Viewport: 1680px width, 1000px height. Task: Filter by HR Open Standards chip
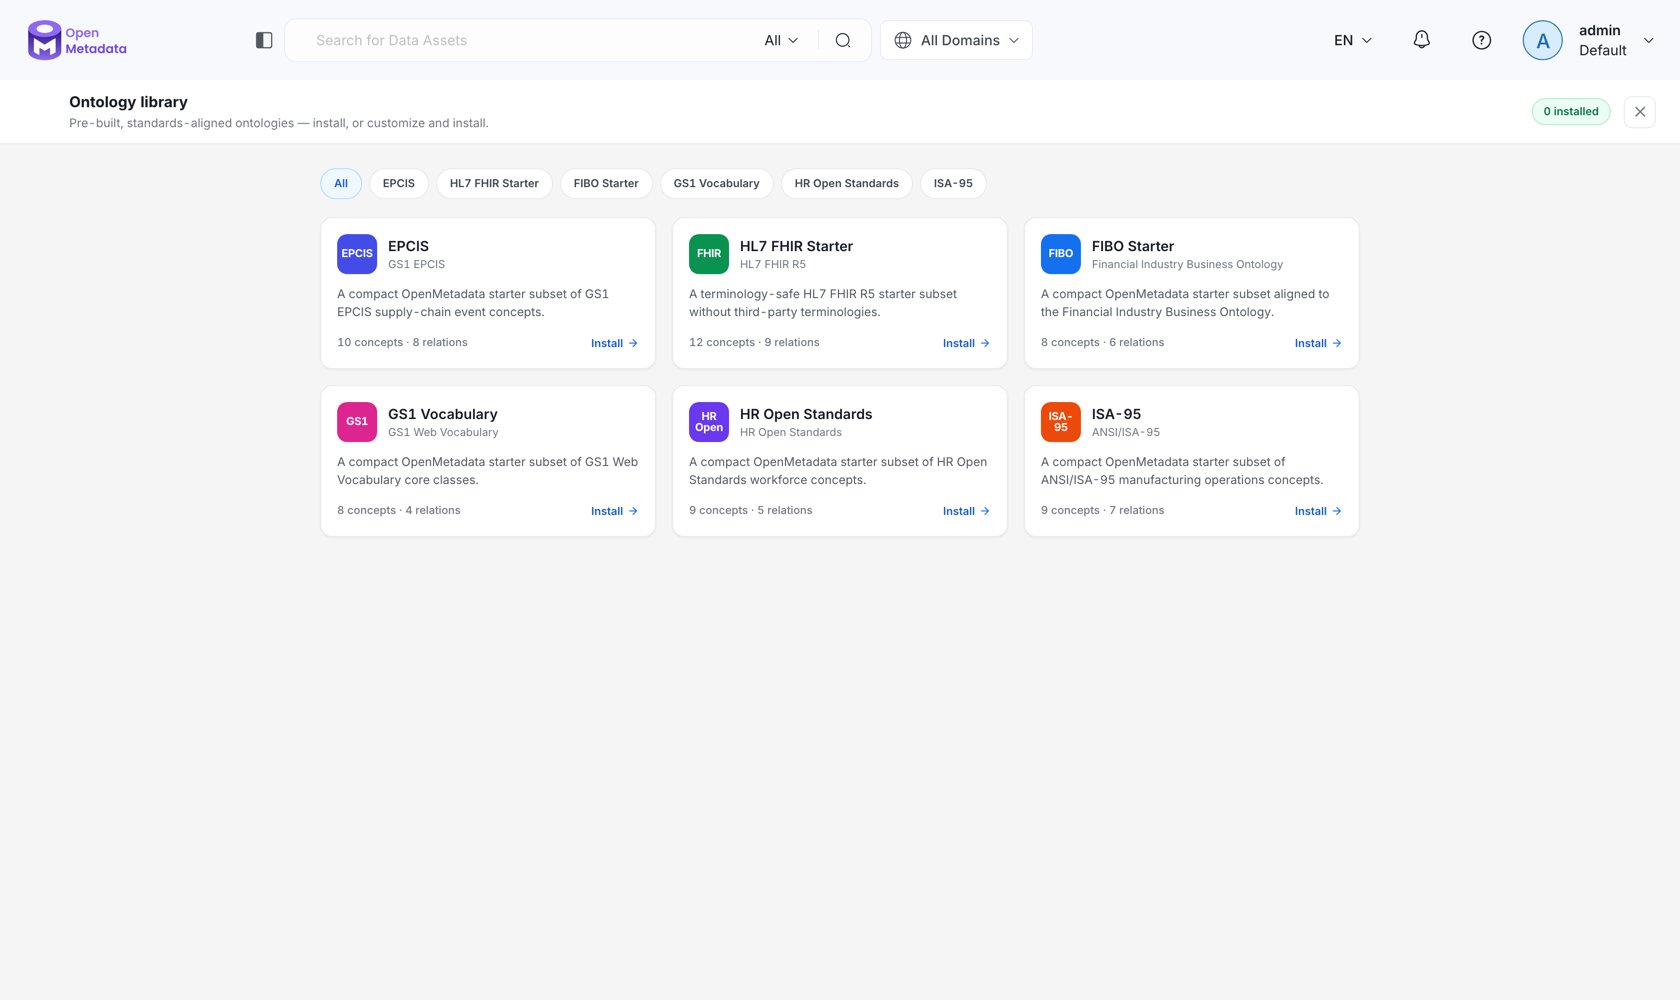pos(847,184)
